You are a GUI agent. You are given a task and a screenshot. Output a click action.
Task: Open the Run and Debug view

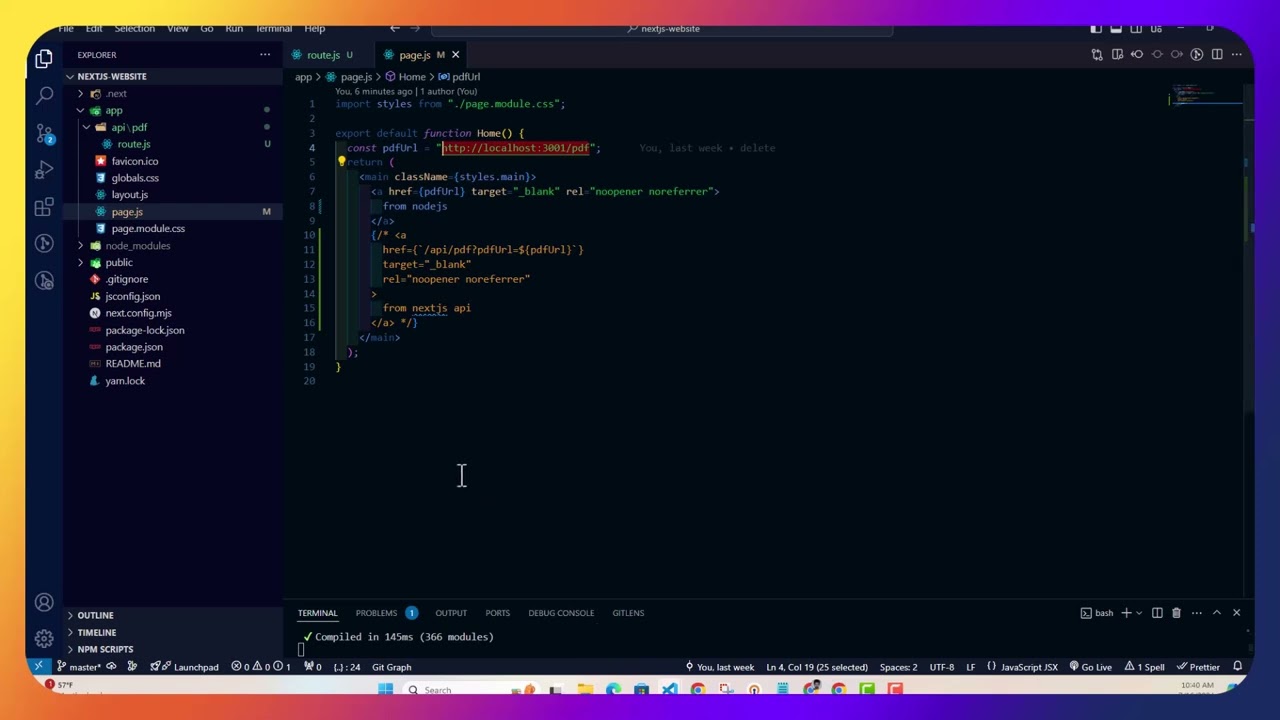pyautogui.click(x=44, y=170)
